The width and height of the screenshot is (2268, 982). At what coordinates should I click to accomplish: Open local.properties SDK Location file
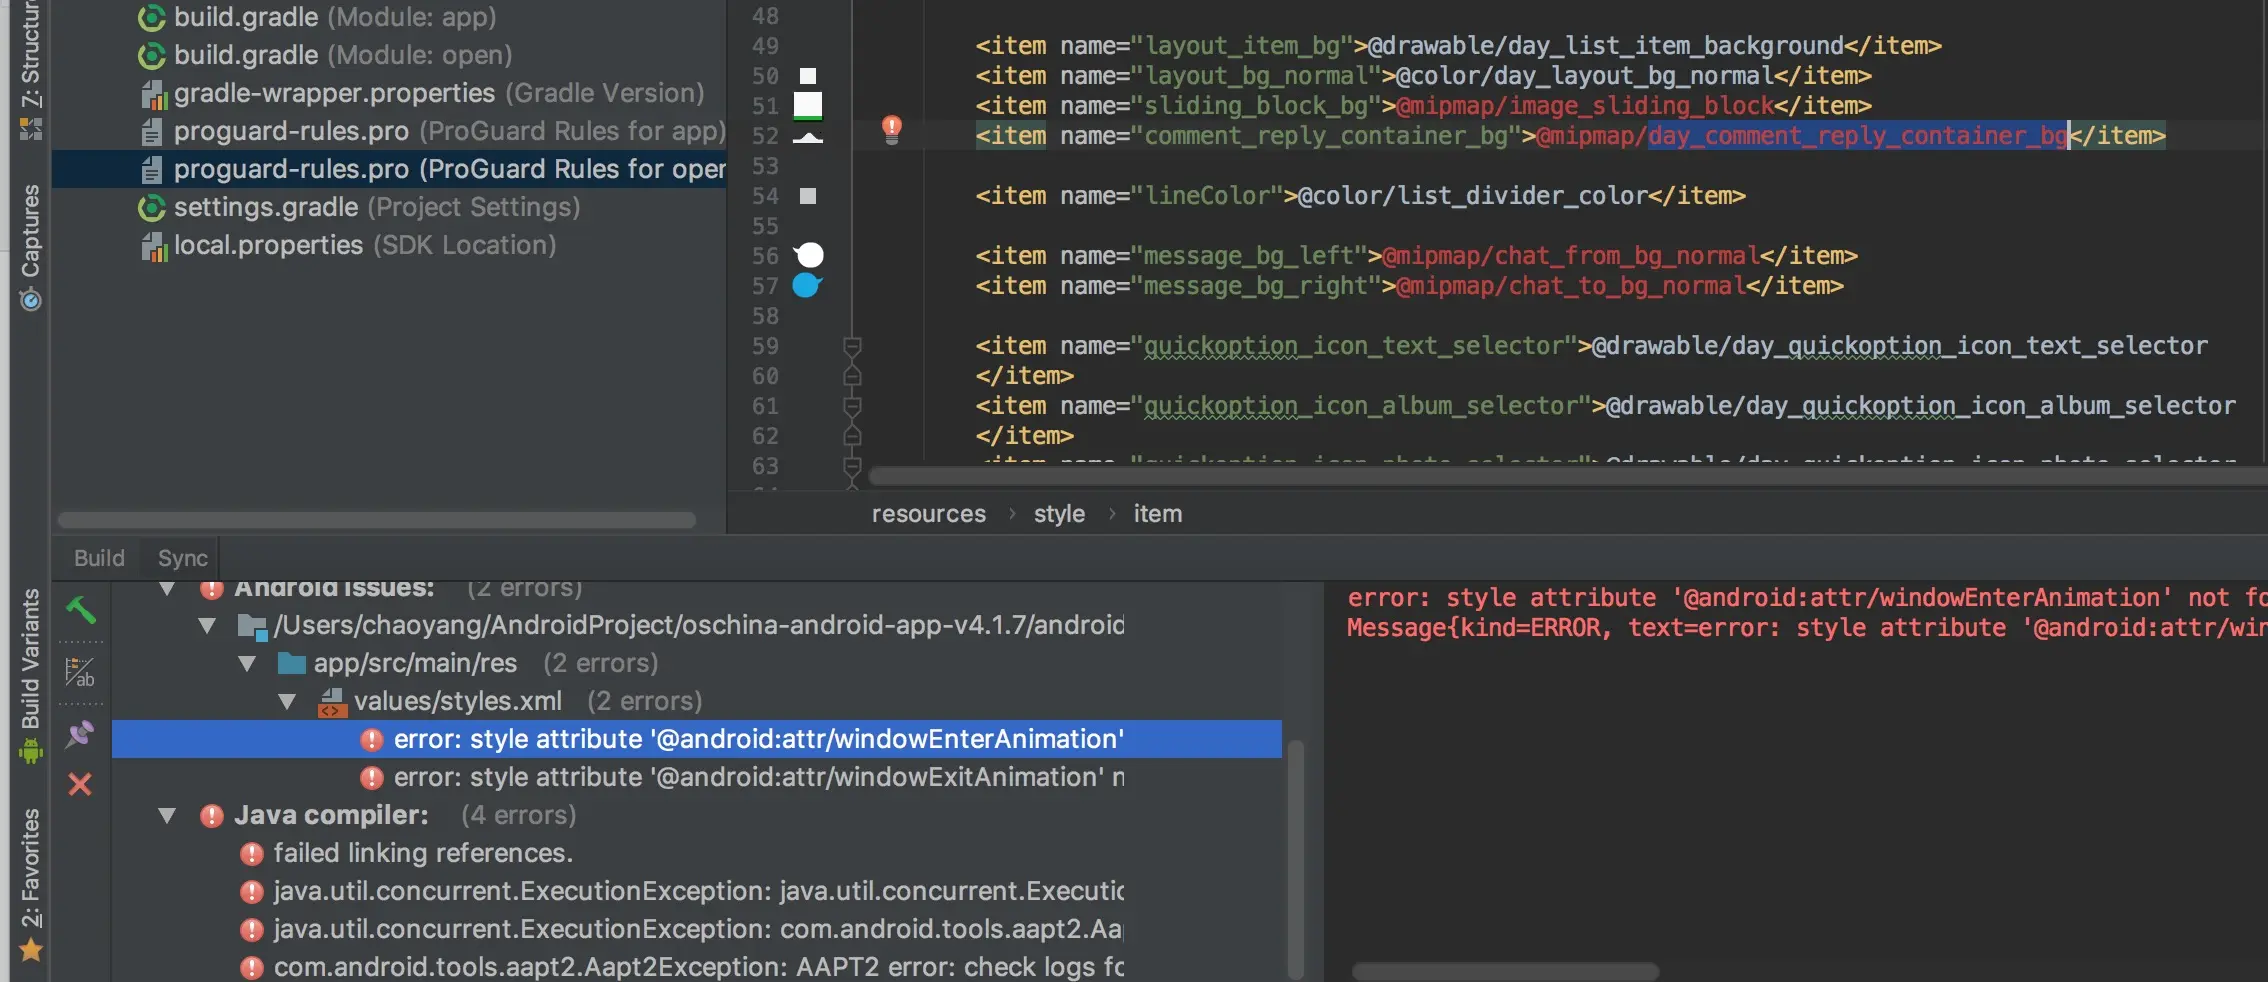pyautogui.click(x=364, y=245)
